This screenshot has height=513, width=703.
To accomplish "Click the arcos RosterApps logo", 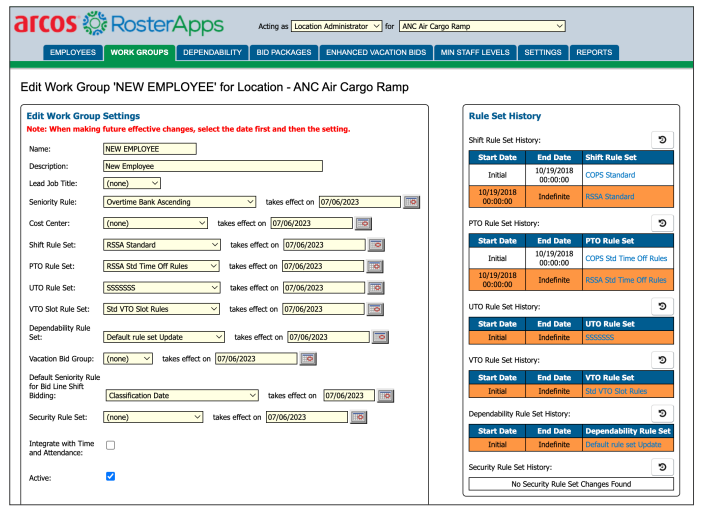I will (119, 24).
